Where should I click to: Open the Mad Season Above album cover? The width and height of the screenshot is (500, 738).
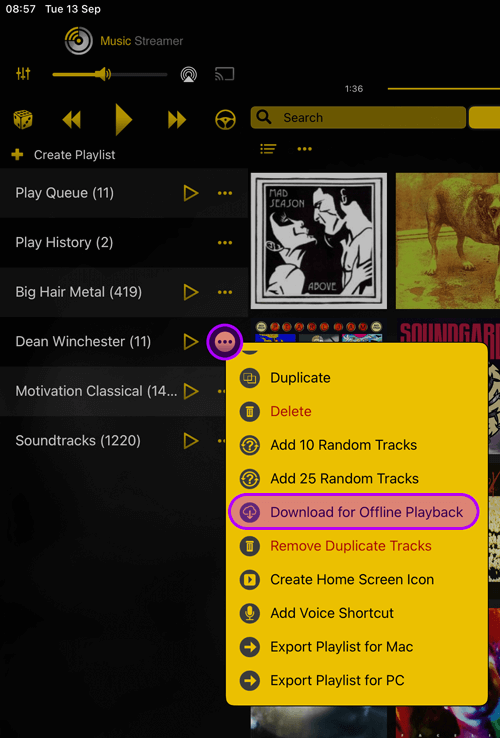319,241
